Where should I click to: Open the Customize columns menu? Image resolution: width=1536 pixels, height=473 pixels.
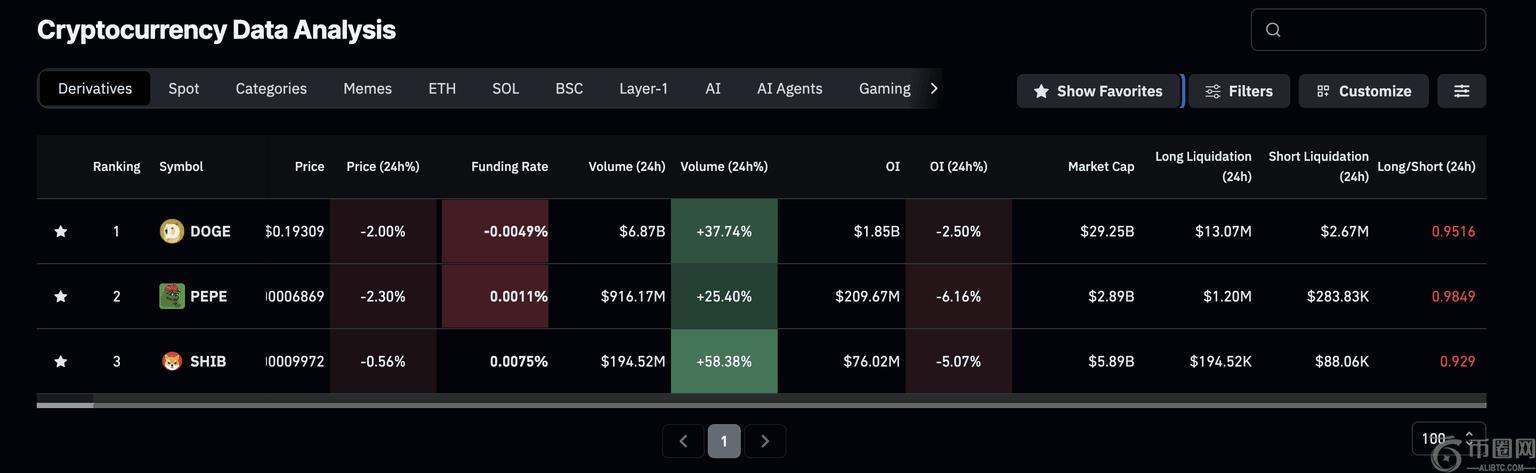pos(1363,91)
